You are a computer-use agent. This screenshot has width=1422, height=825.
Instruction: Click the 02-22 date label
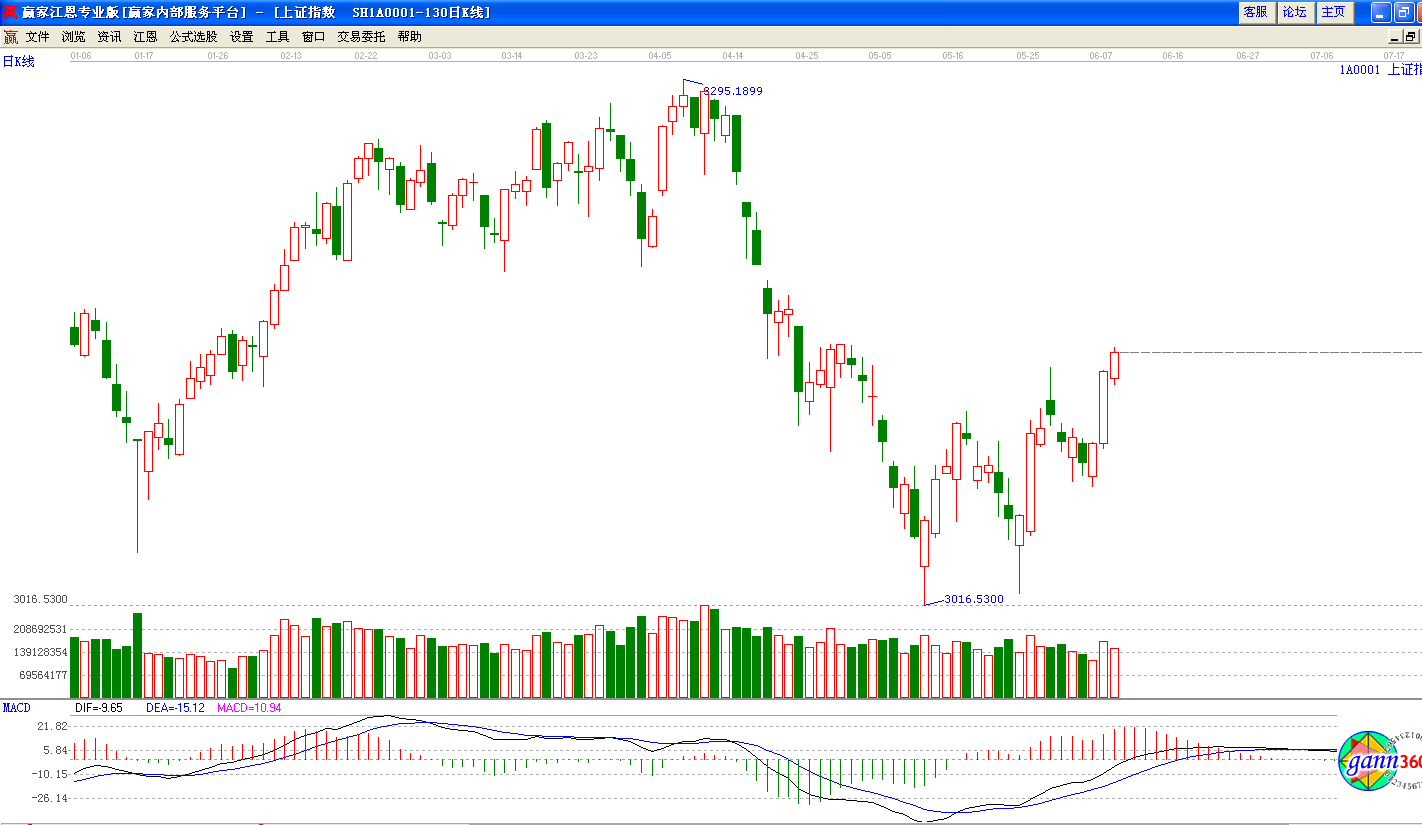[x=366, y=56]
